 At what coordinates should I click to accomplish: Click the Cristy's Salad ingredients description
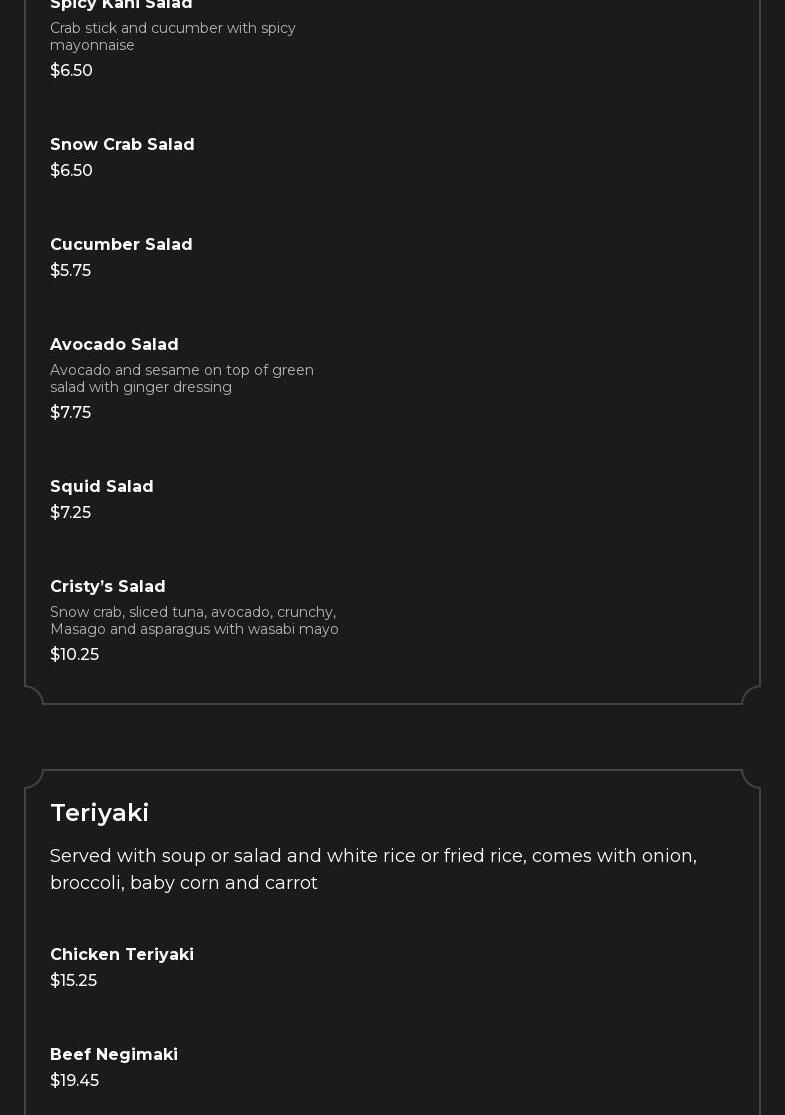(x=194, y=621)
